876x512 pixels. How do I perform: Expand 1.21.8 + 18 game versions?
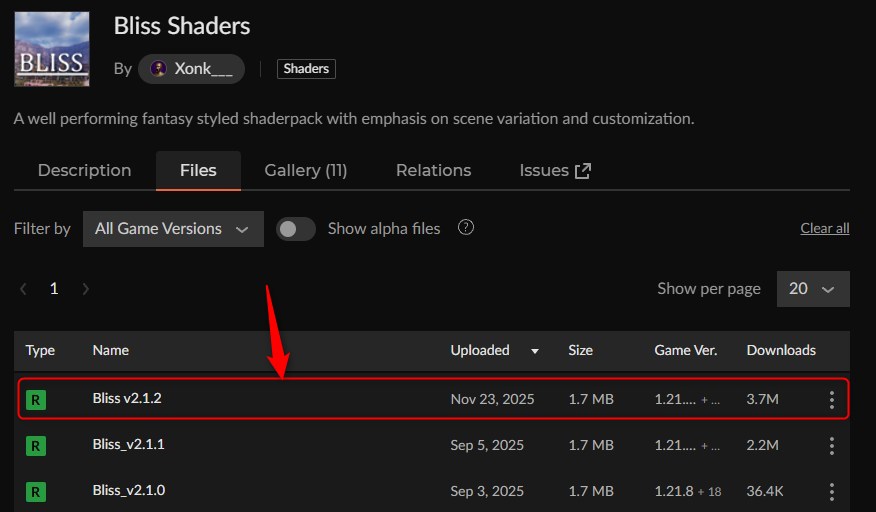(x=688, y=491)
